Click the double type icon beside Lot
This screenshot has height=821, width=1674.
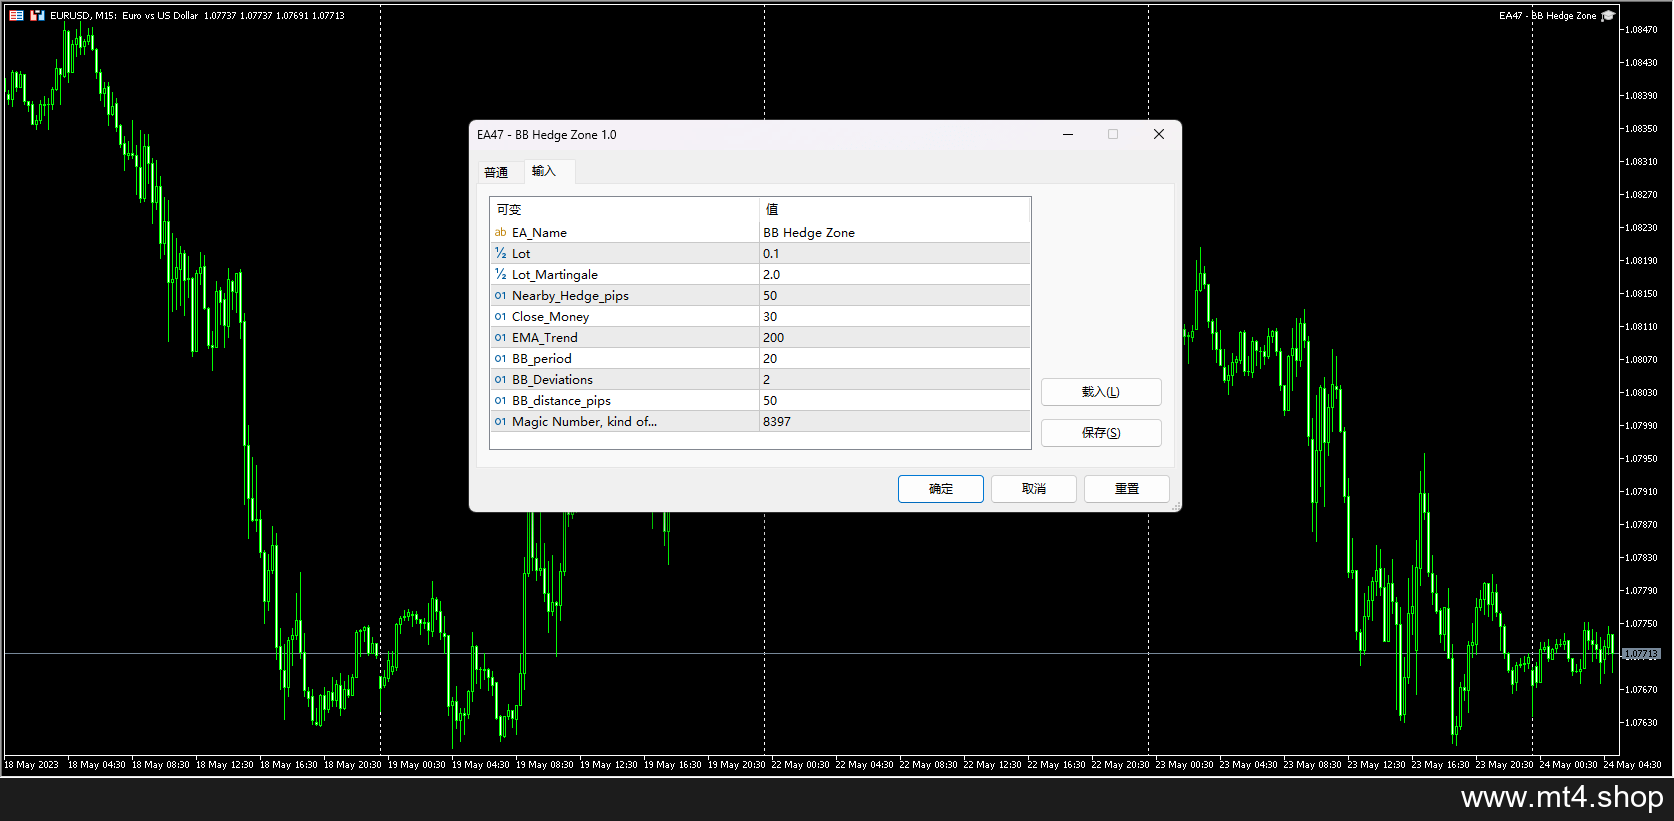coord(500,254)
